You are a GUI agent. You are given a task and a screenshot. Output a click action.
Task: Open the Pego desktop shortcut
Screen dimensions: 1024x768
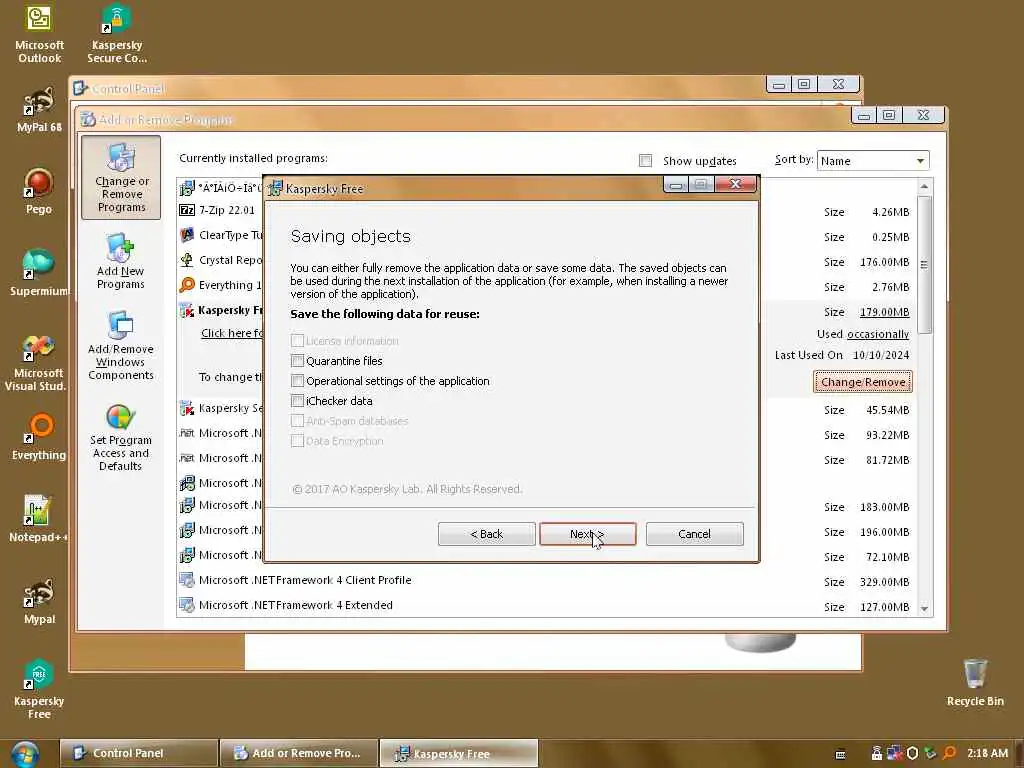point(39,191)
